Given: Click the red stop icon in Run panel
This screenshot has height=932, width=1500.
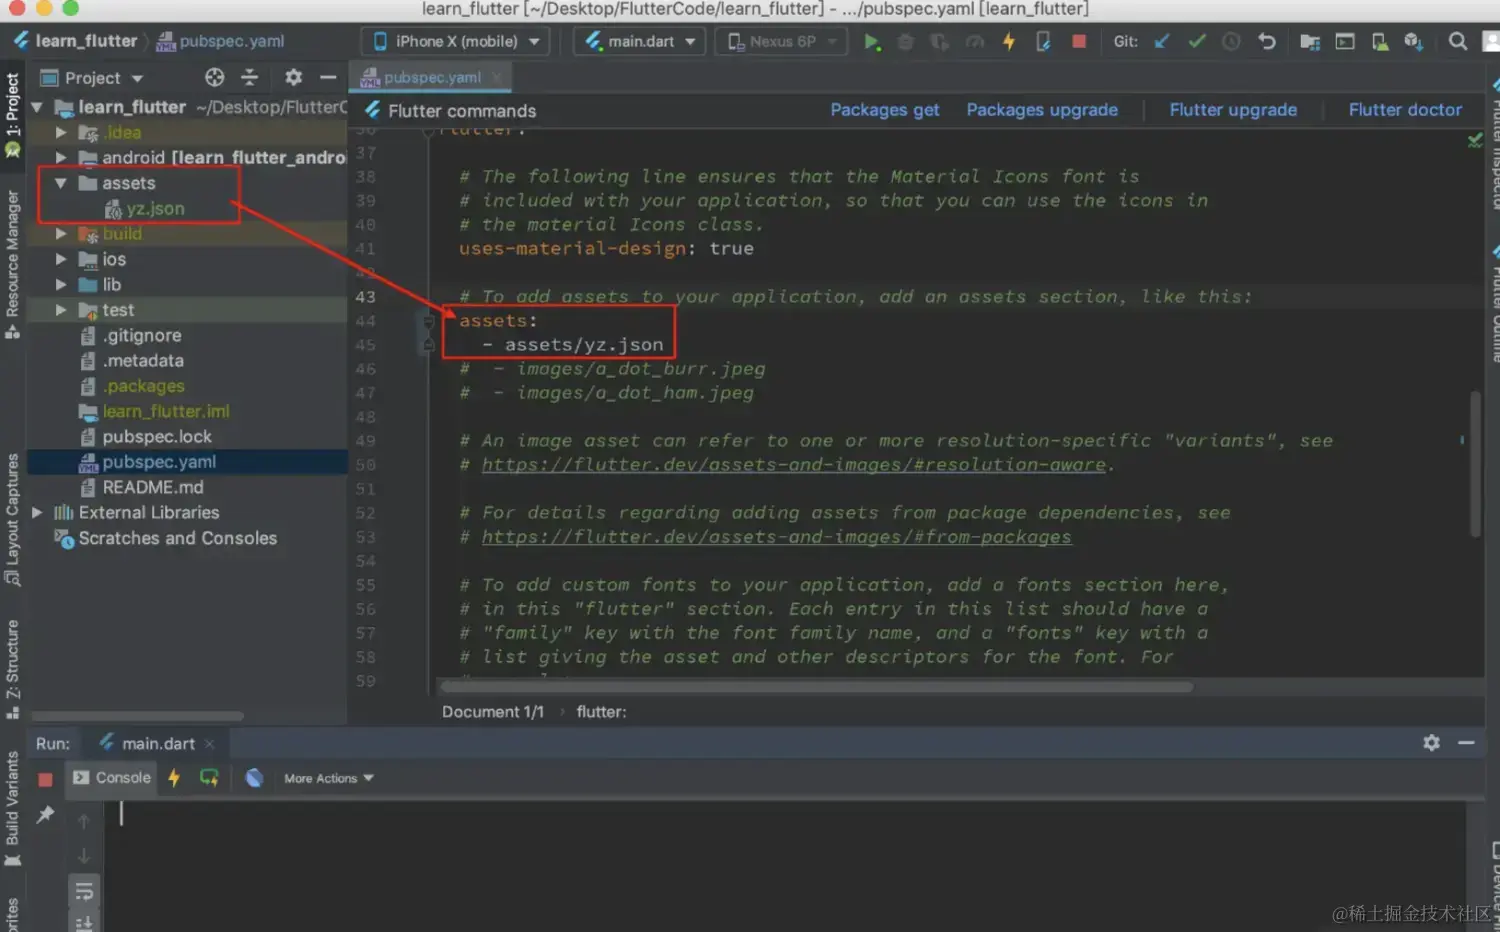Looking at the screenshot, I should point(45,779).
